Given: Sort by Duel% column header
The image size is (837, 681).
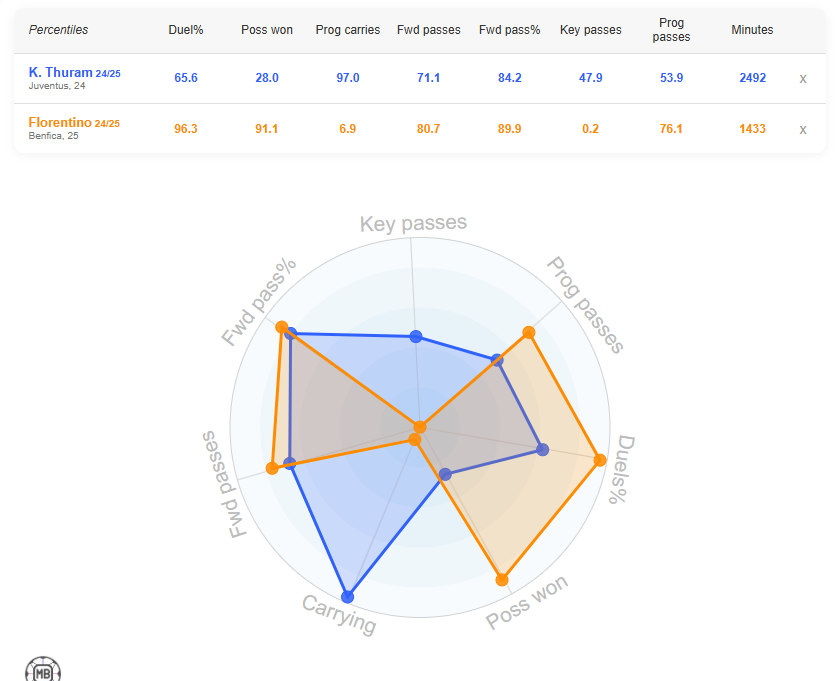Looking at the screenshot, I should 186,30.
